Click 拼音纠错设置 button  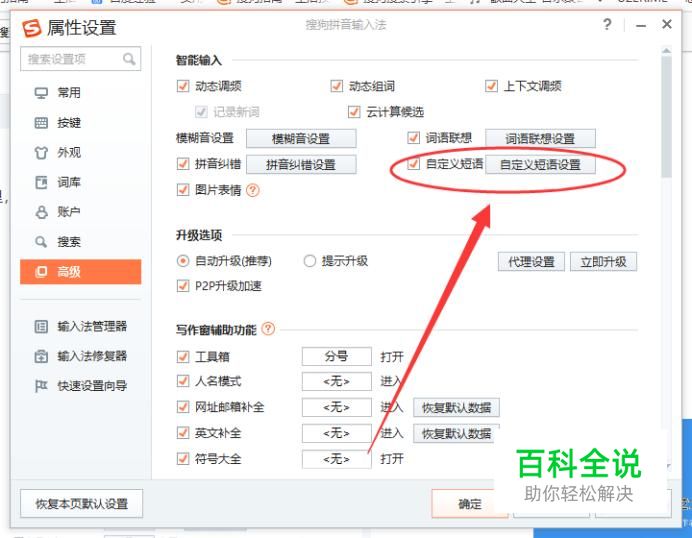[x=301, y=165]
